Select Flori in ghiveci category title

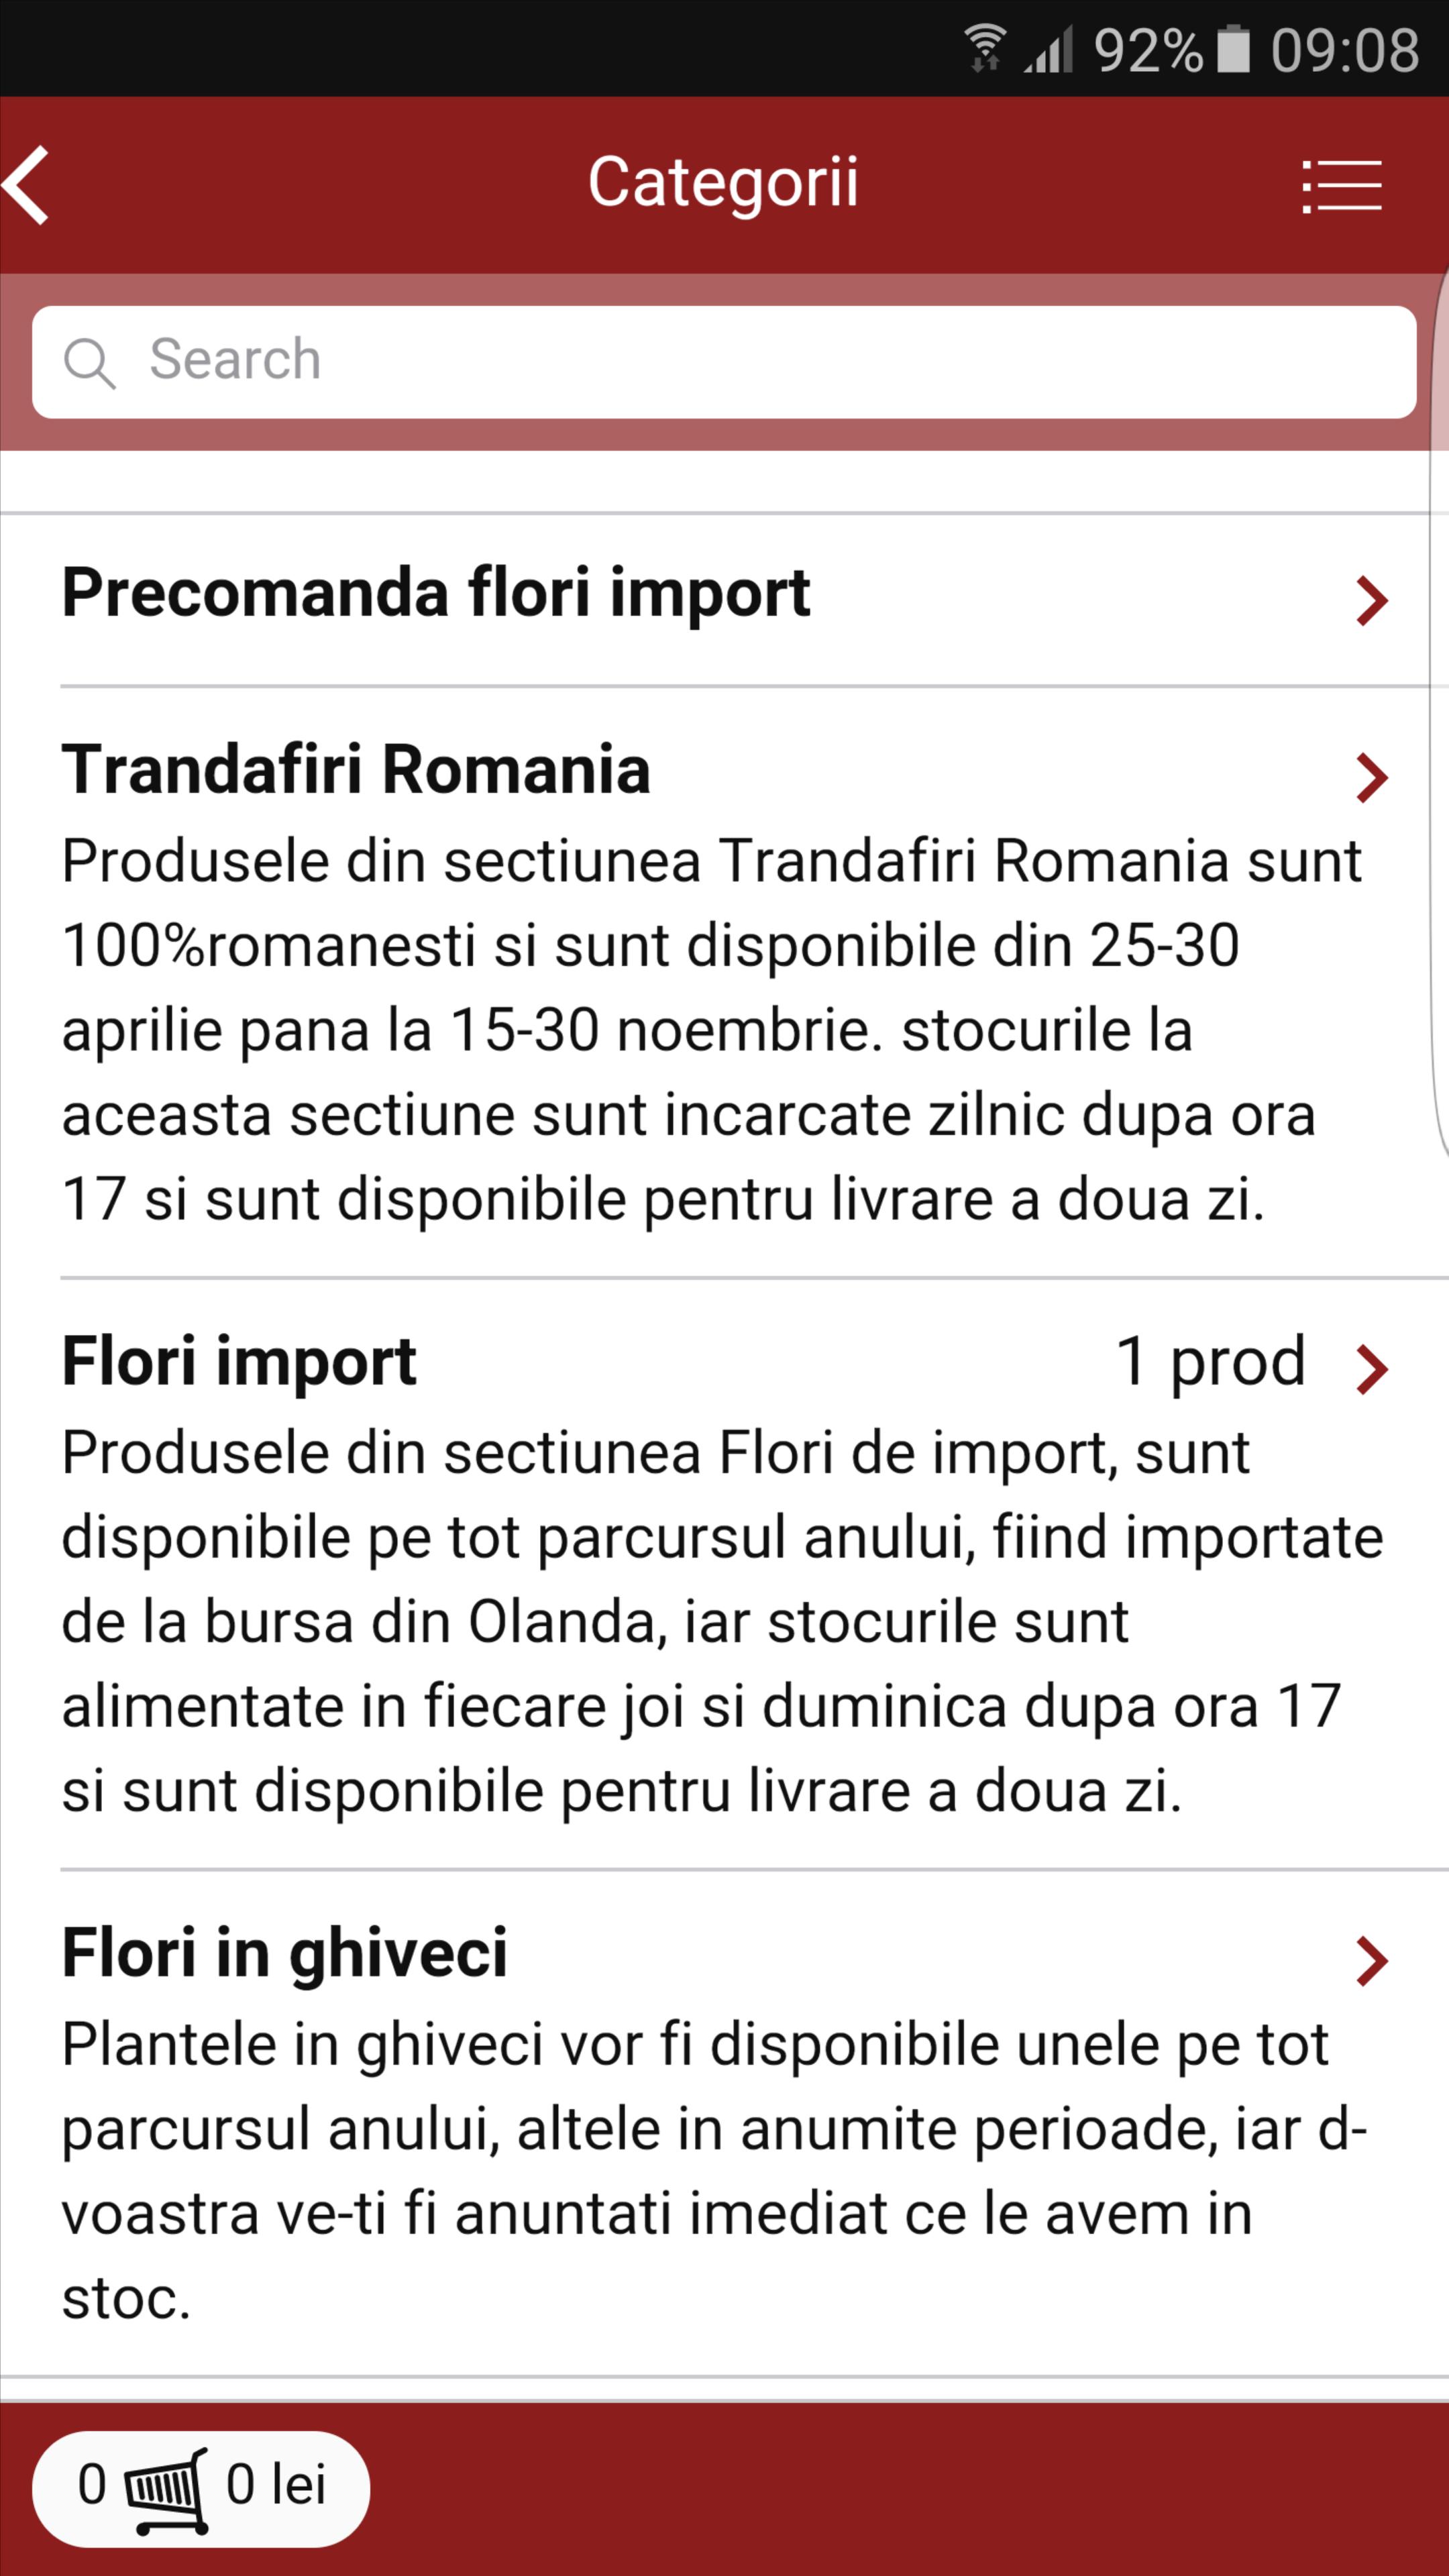pyautogui.click(x=285, y=1953)
